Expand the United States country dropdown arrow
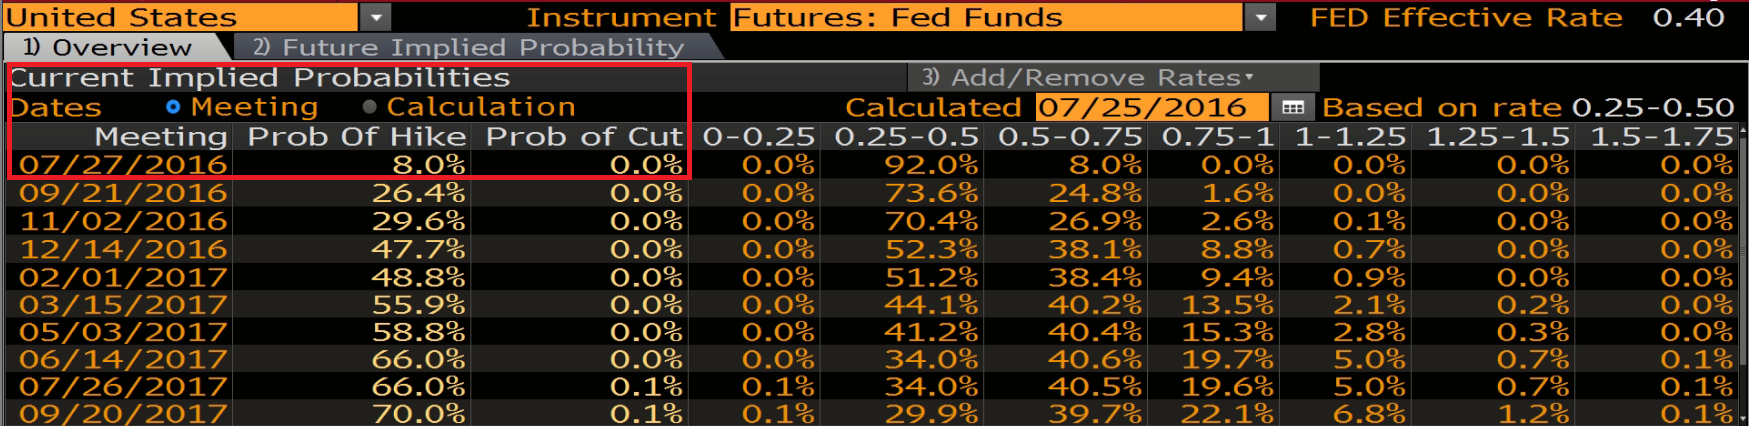Viewport: 1749px width, 426px height. [x=375, y=17]
